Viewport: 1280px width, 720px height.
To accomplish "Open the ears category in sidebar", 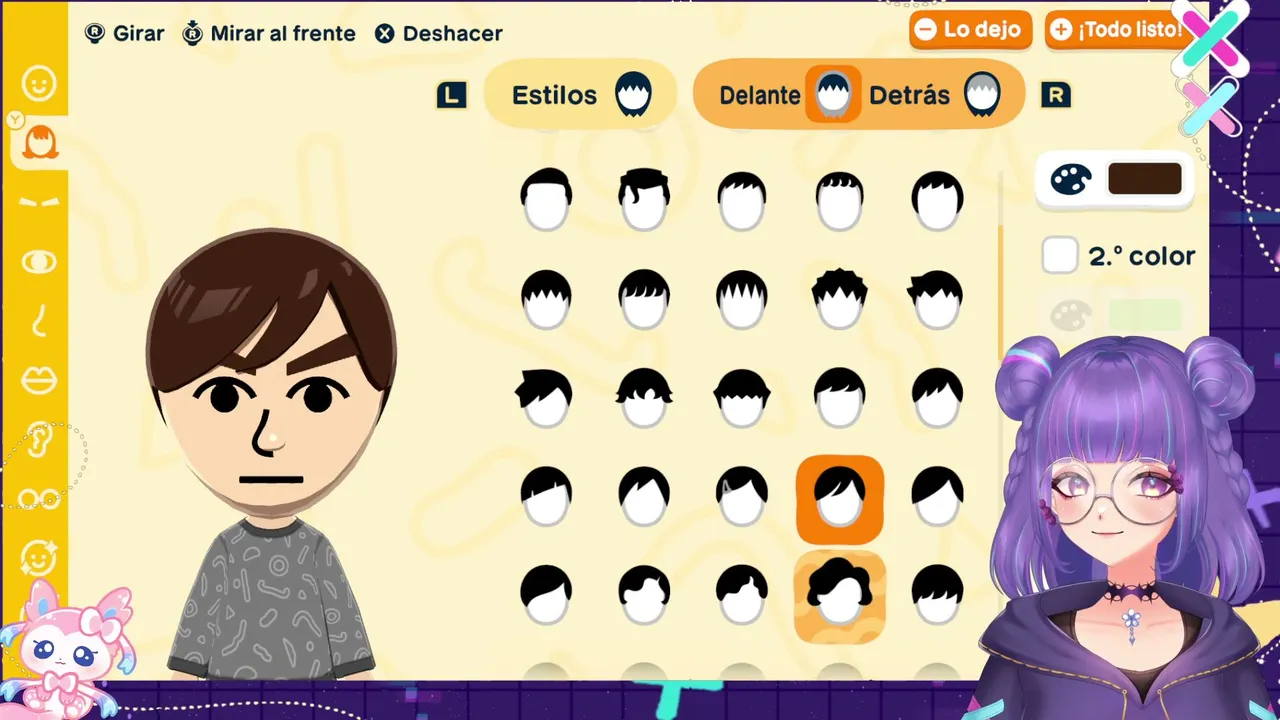I will [39, 439].
